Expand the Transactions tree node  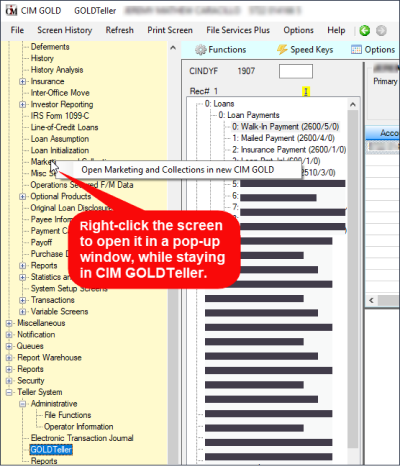[x=22, y=300]
